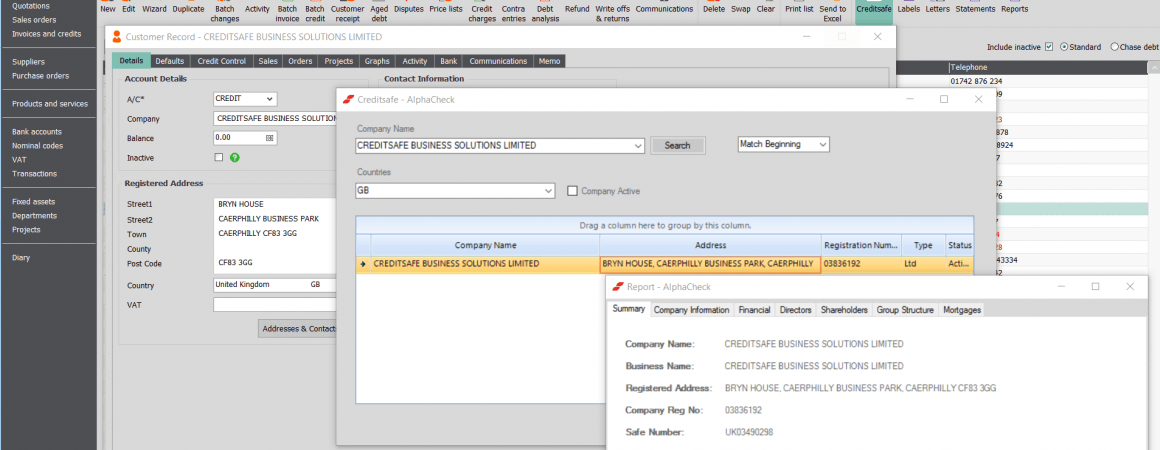Open Diary in the sidebar
Screen dimensions: 1160x450
coord(21,258)
